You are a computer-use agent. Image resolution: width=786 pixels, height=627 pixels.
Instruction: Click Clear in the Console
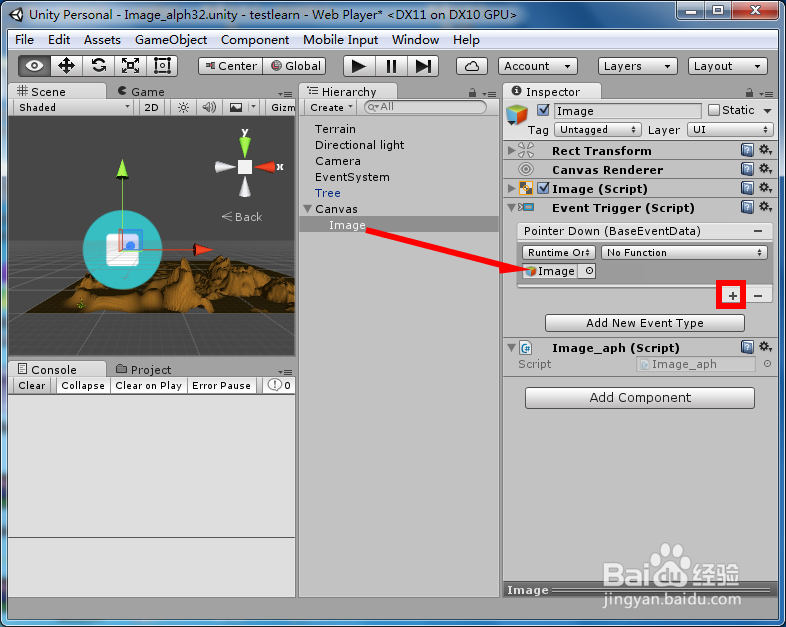[x=32, y=385]
